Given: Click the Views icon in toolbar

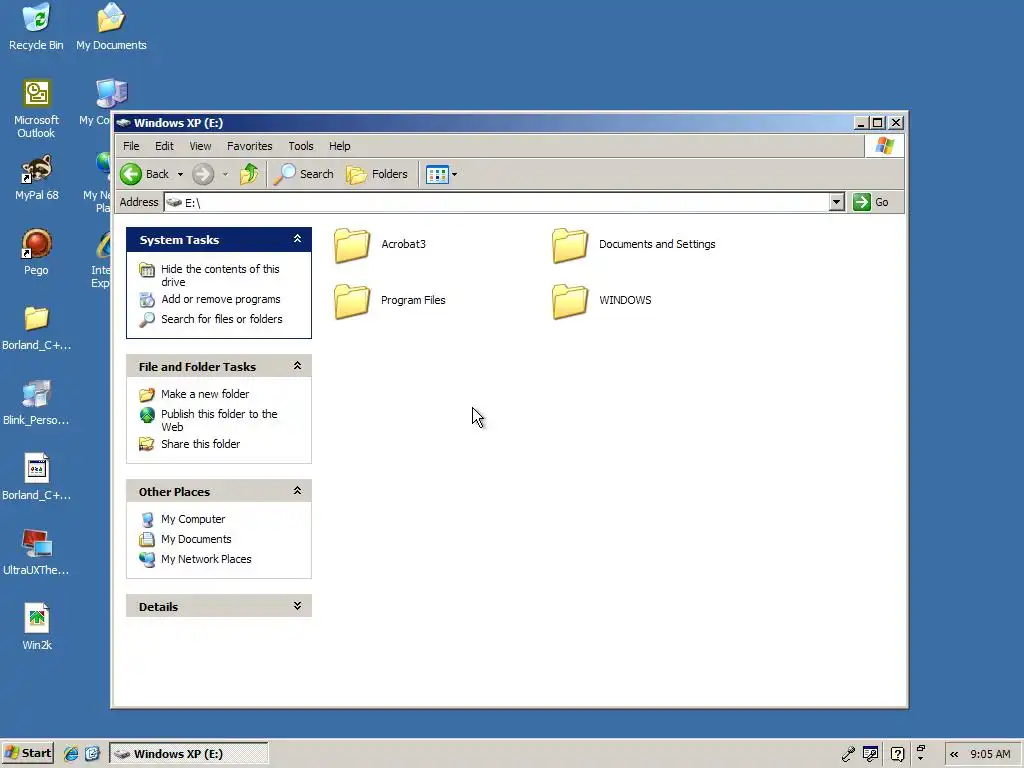Looking at the screenshot, I should (x=437, y=174).
